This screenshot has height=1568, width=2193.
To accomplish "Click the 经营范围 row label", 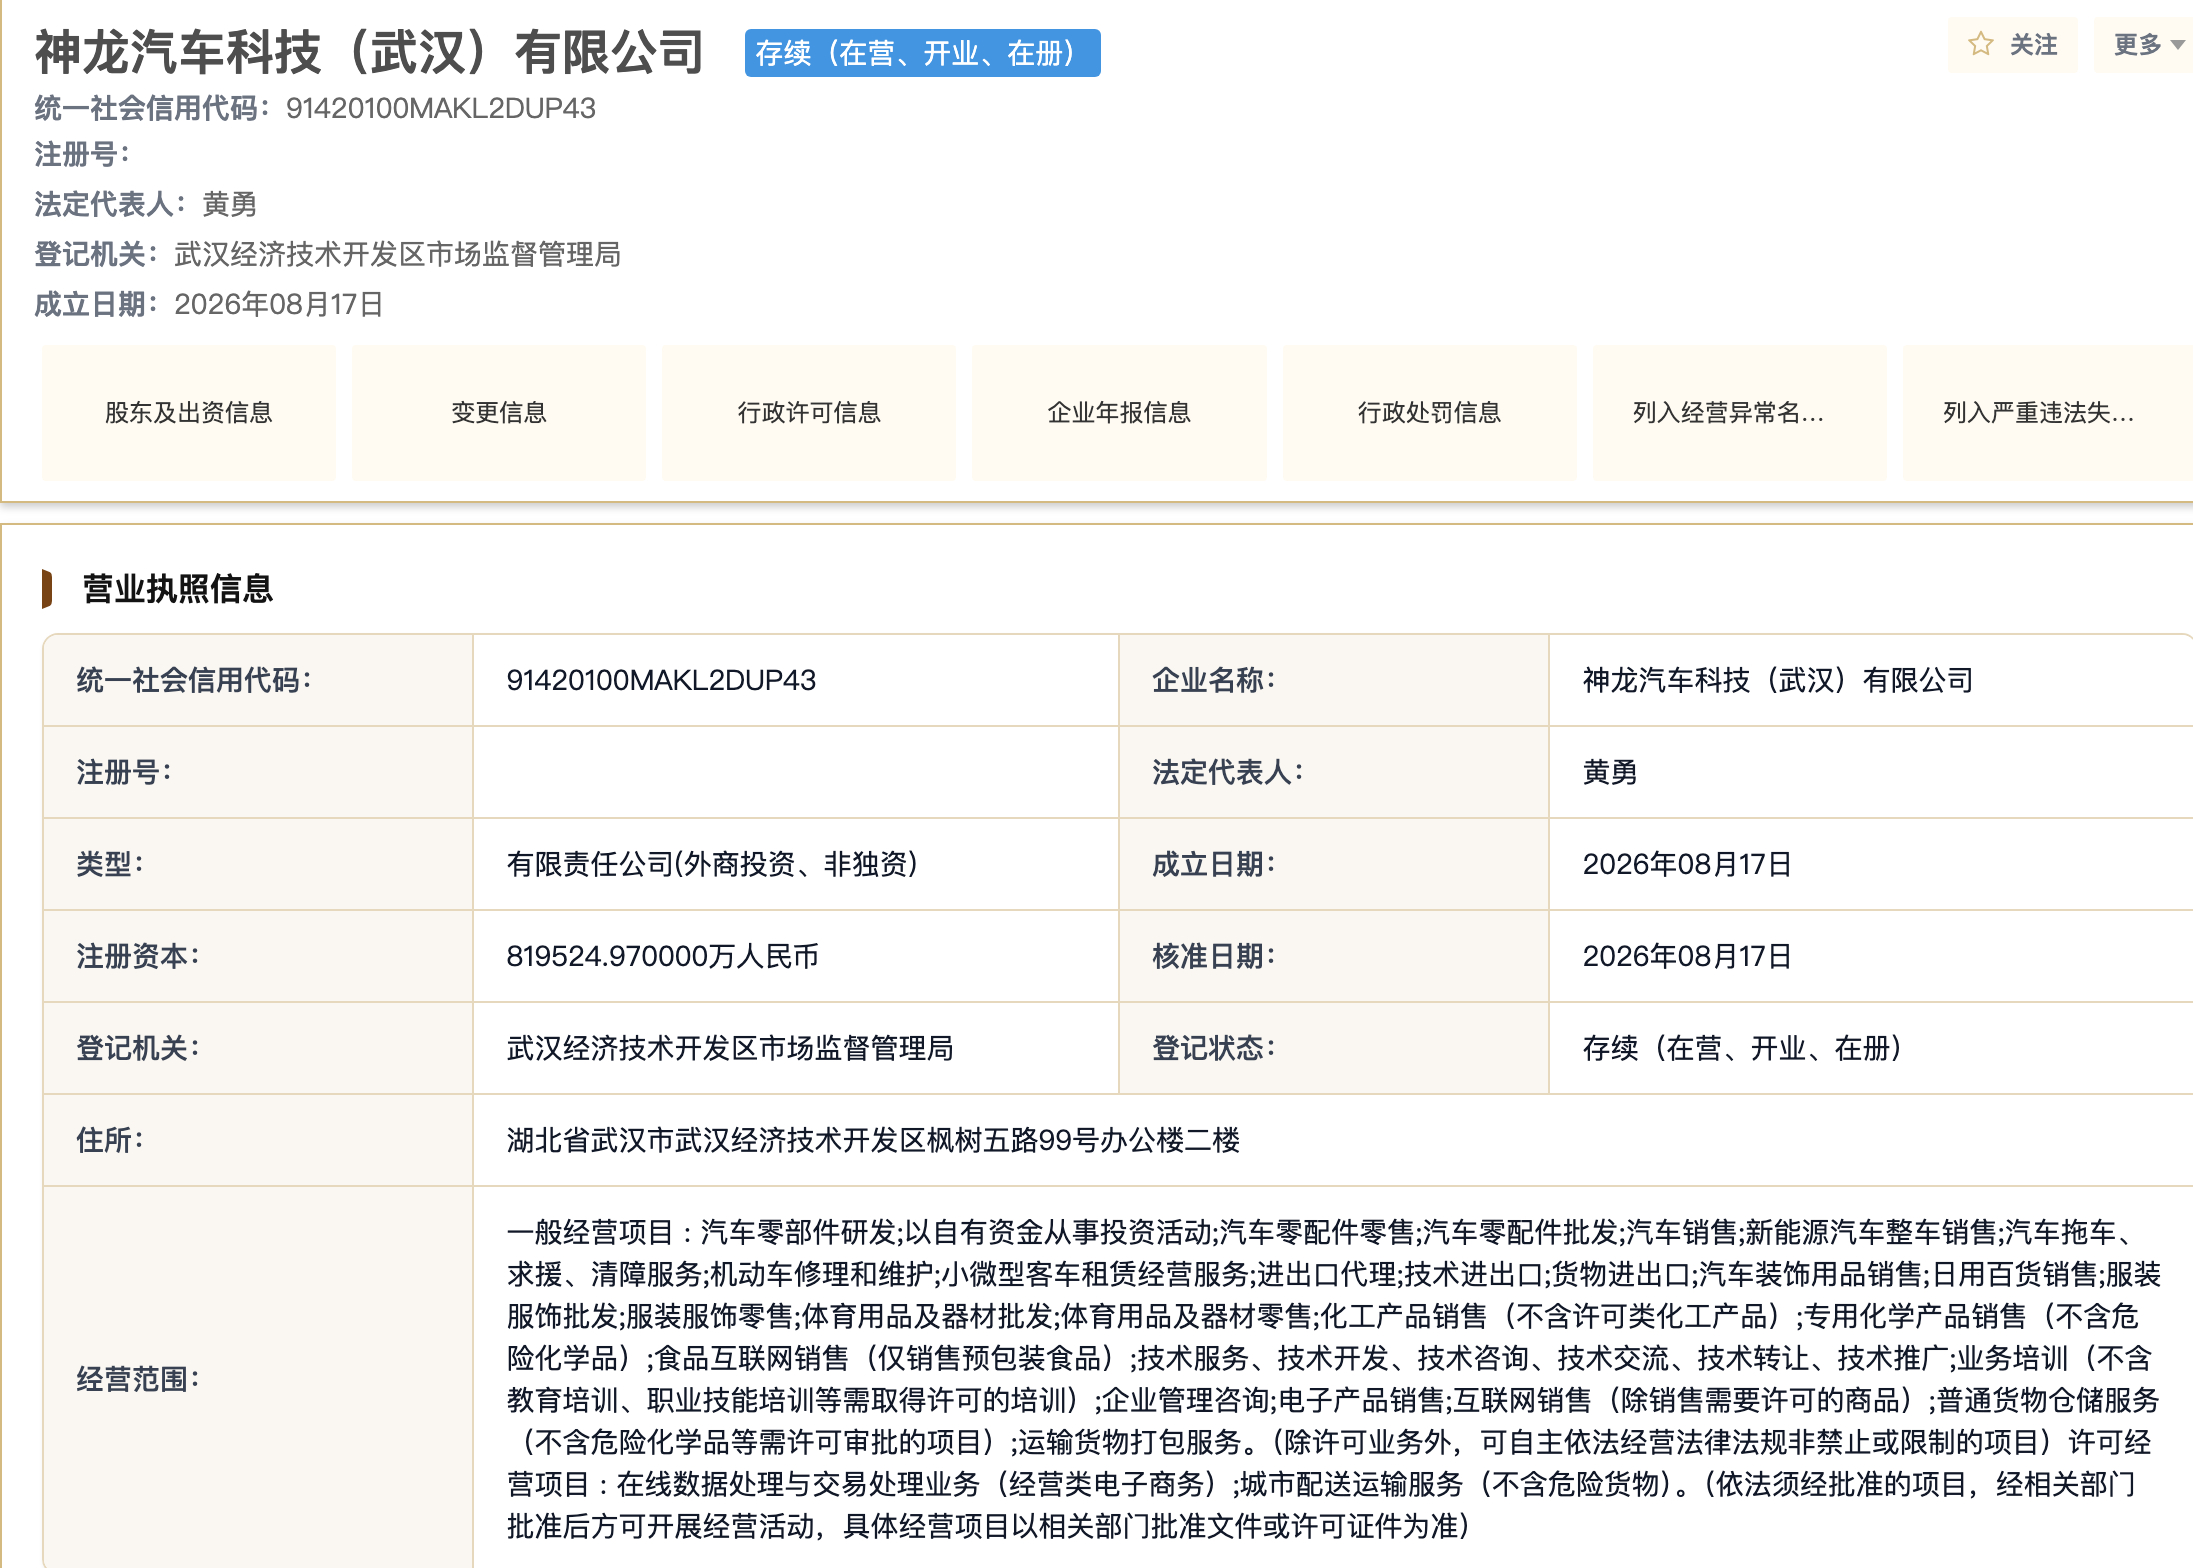I will pyautogui.click(x=138, y=1379).
